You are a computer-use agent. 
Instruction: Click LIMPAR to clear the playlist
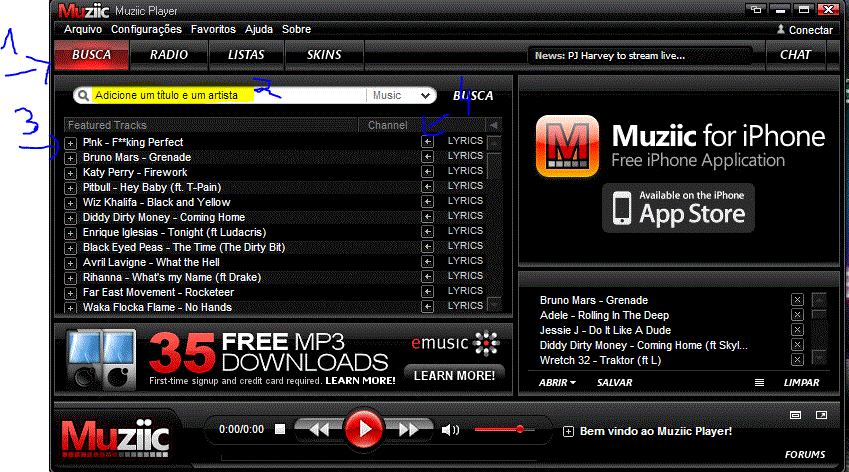pos(801,383)
